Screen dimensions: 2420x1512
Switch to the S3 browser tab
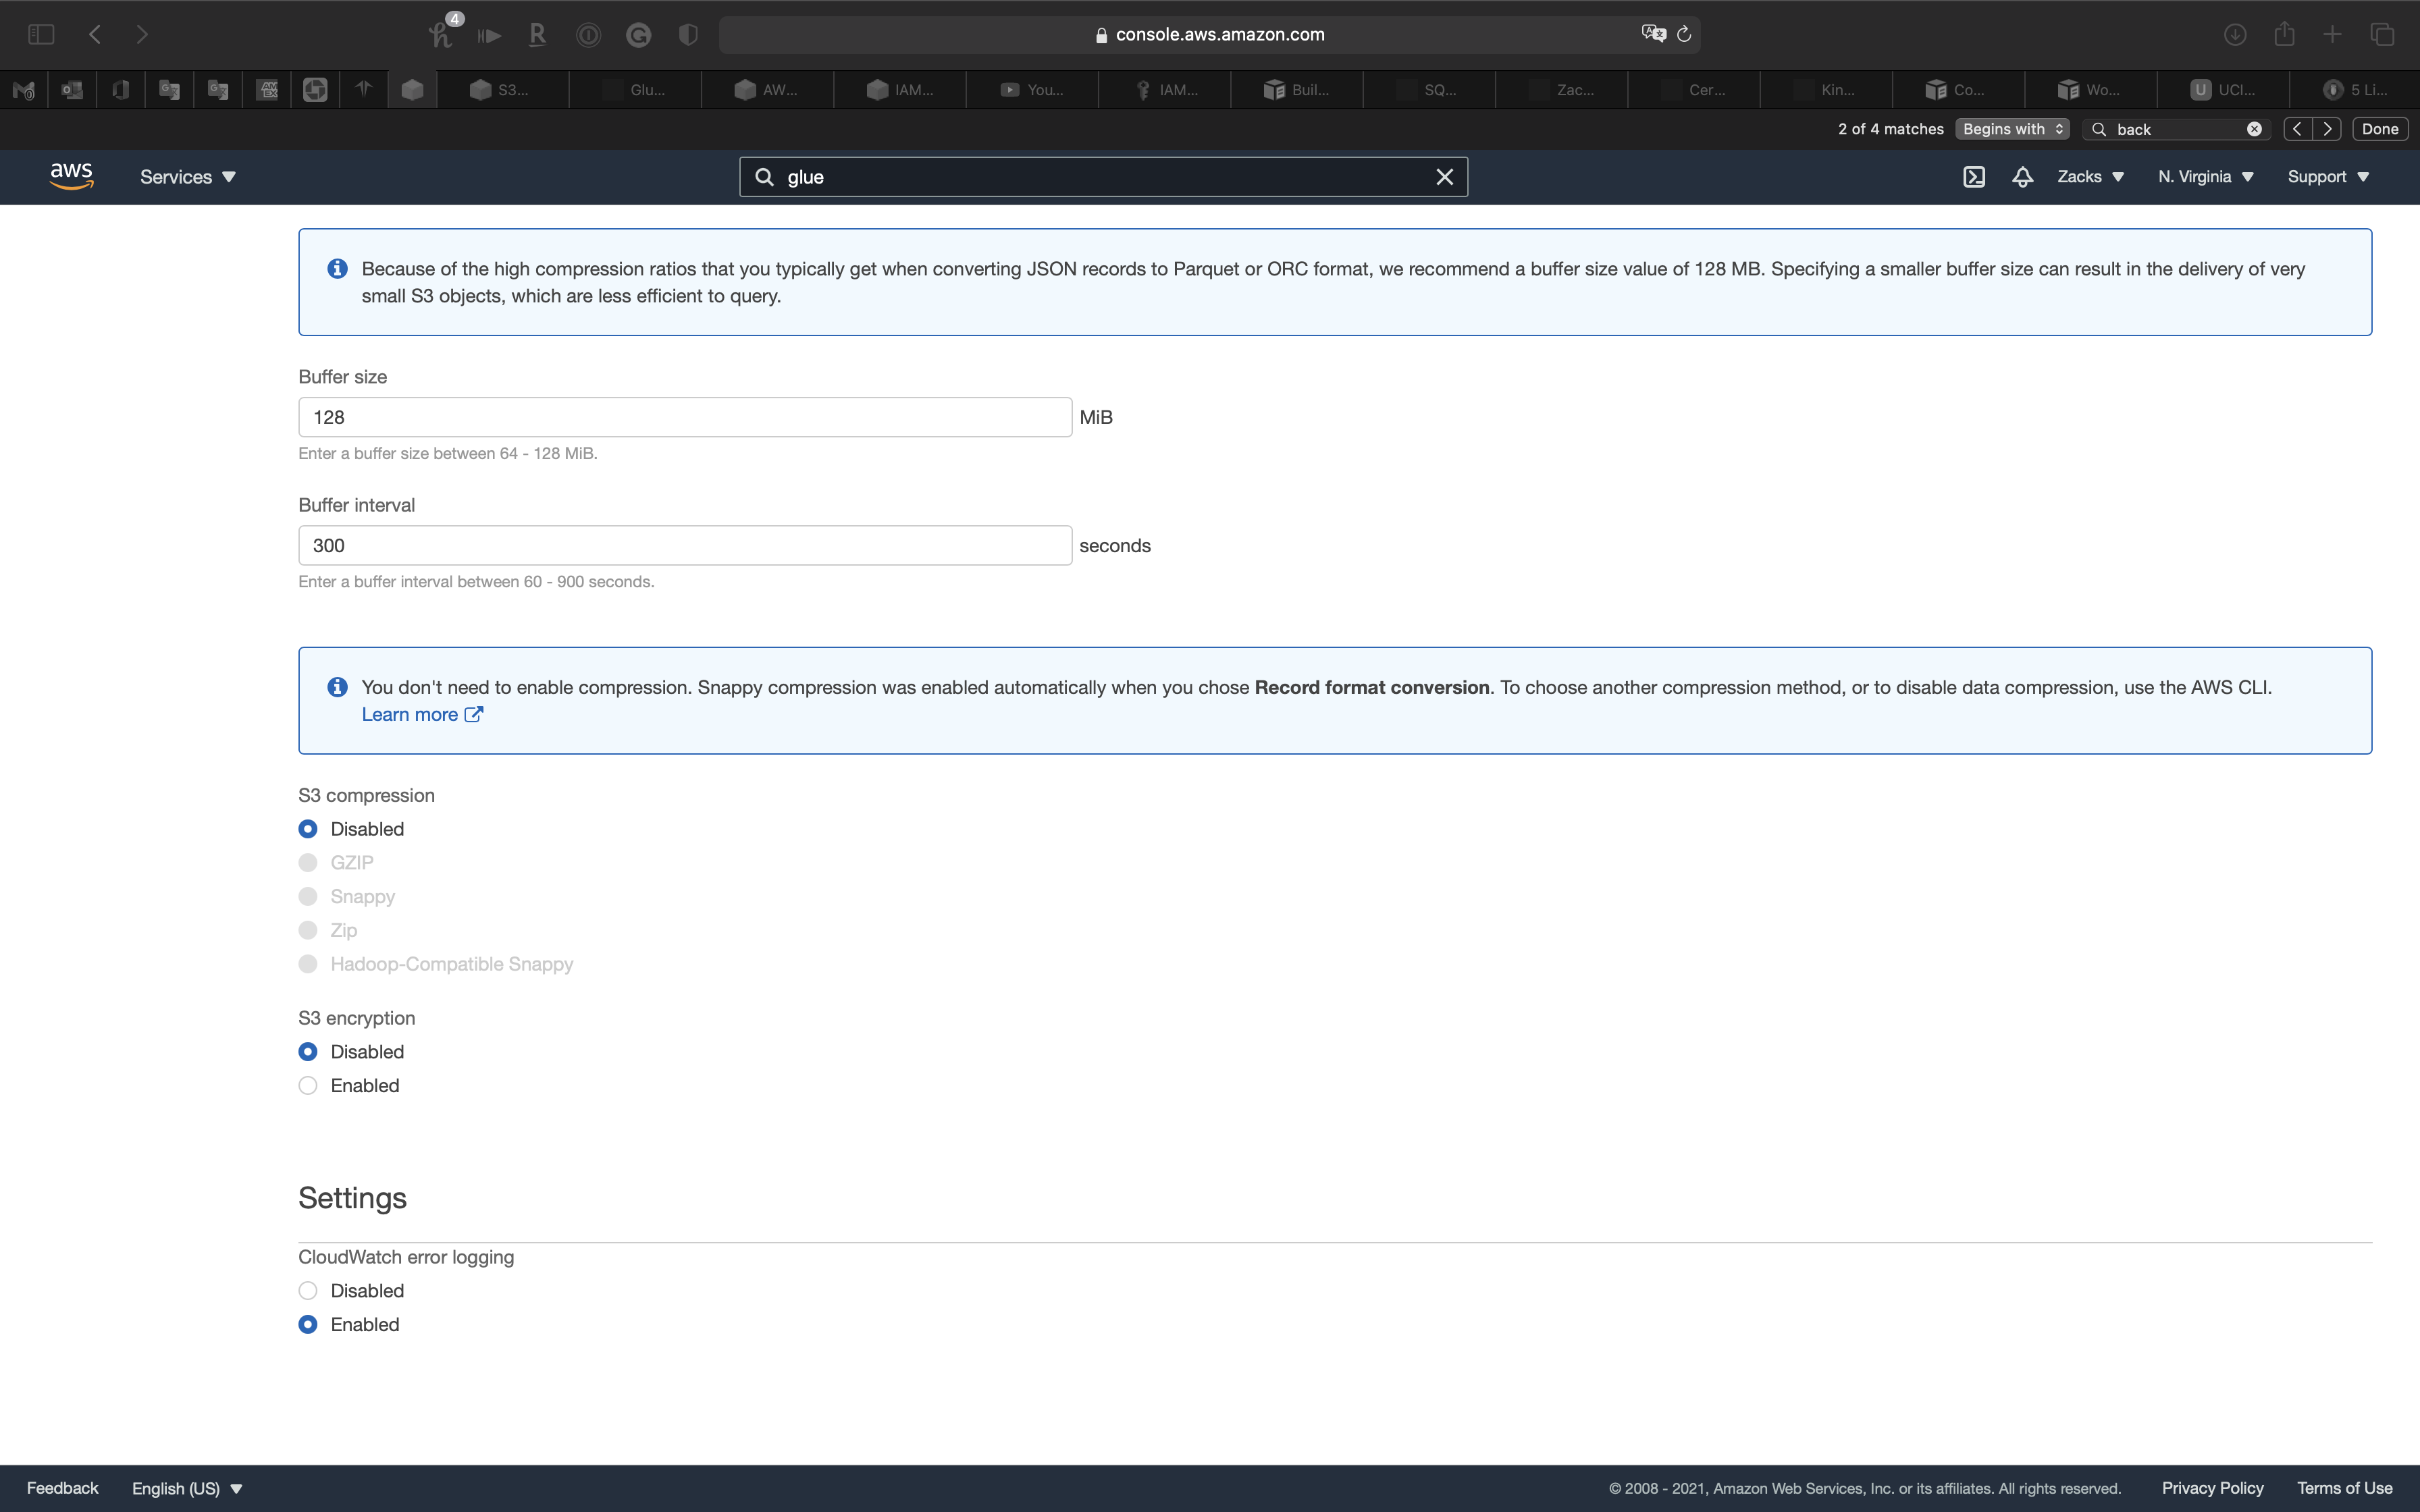[502, 90]
